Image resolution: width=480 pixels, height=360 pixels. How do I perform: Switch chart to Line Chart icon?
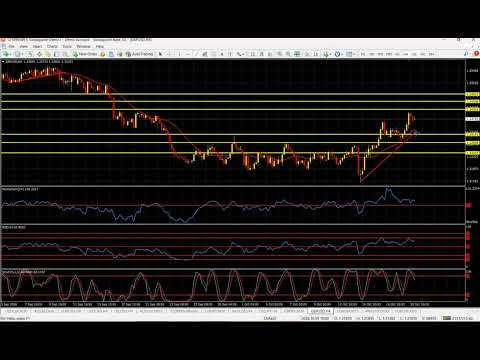pyautogui.click(x=270, y=54)
